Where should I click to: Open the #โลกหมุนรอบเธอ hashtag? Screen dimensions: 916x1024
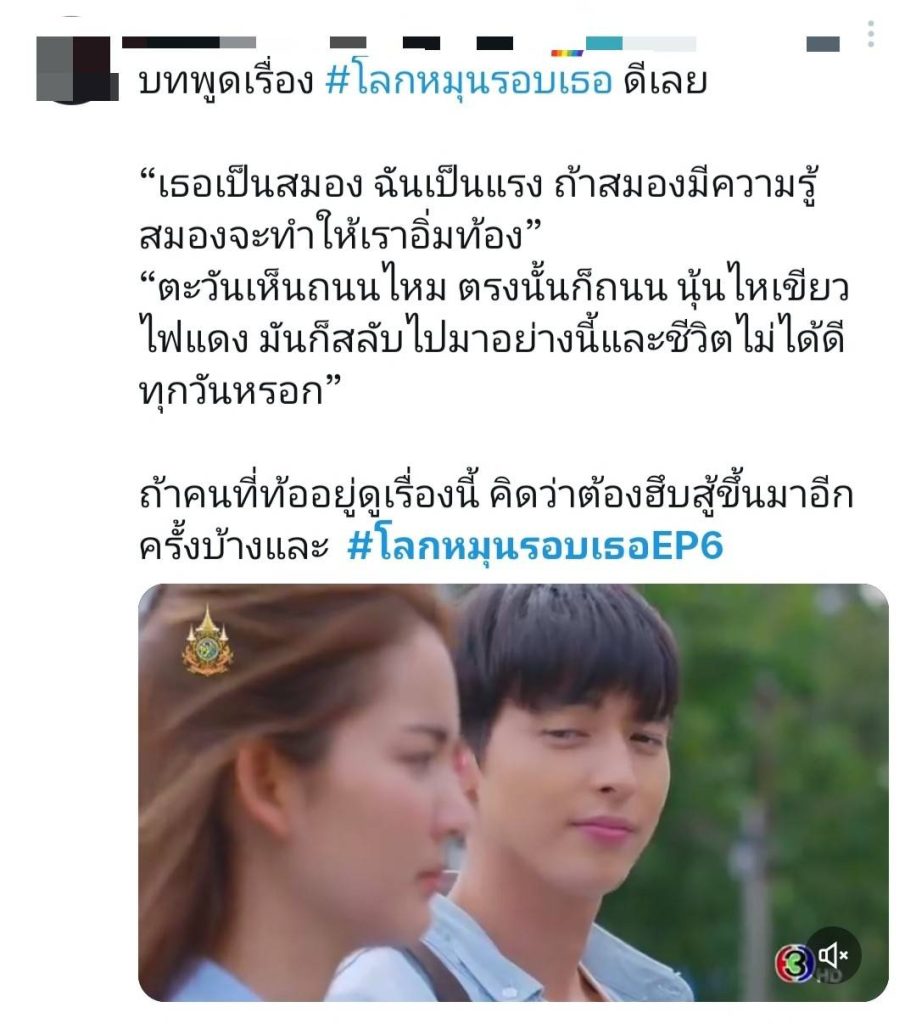click(x=469, y=82)
